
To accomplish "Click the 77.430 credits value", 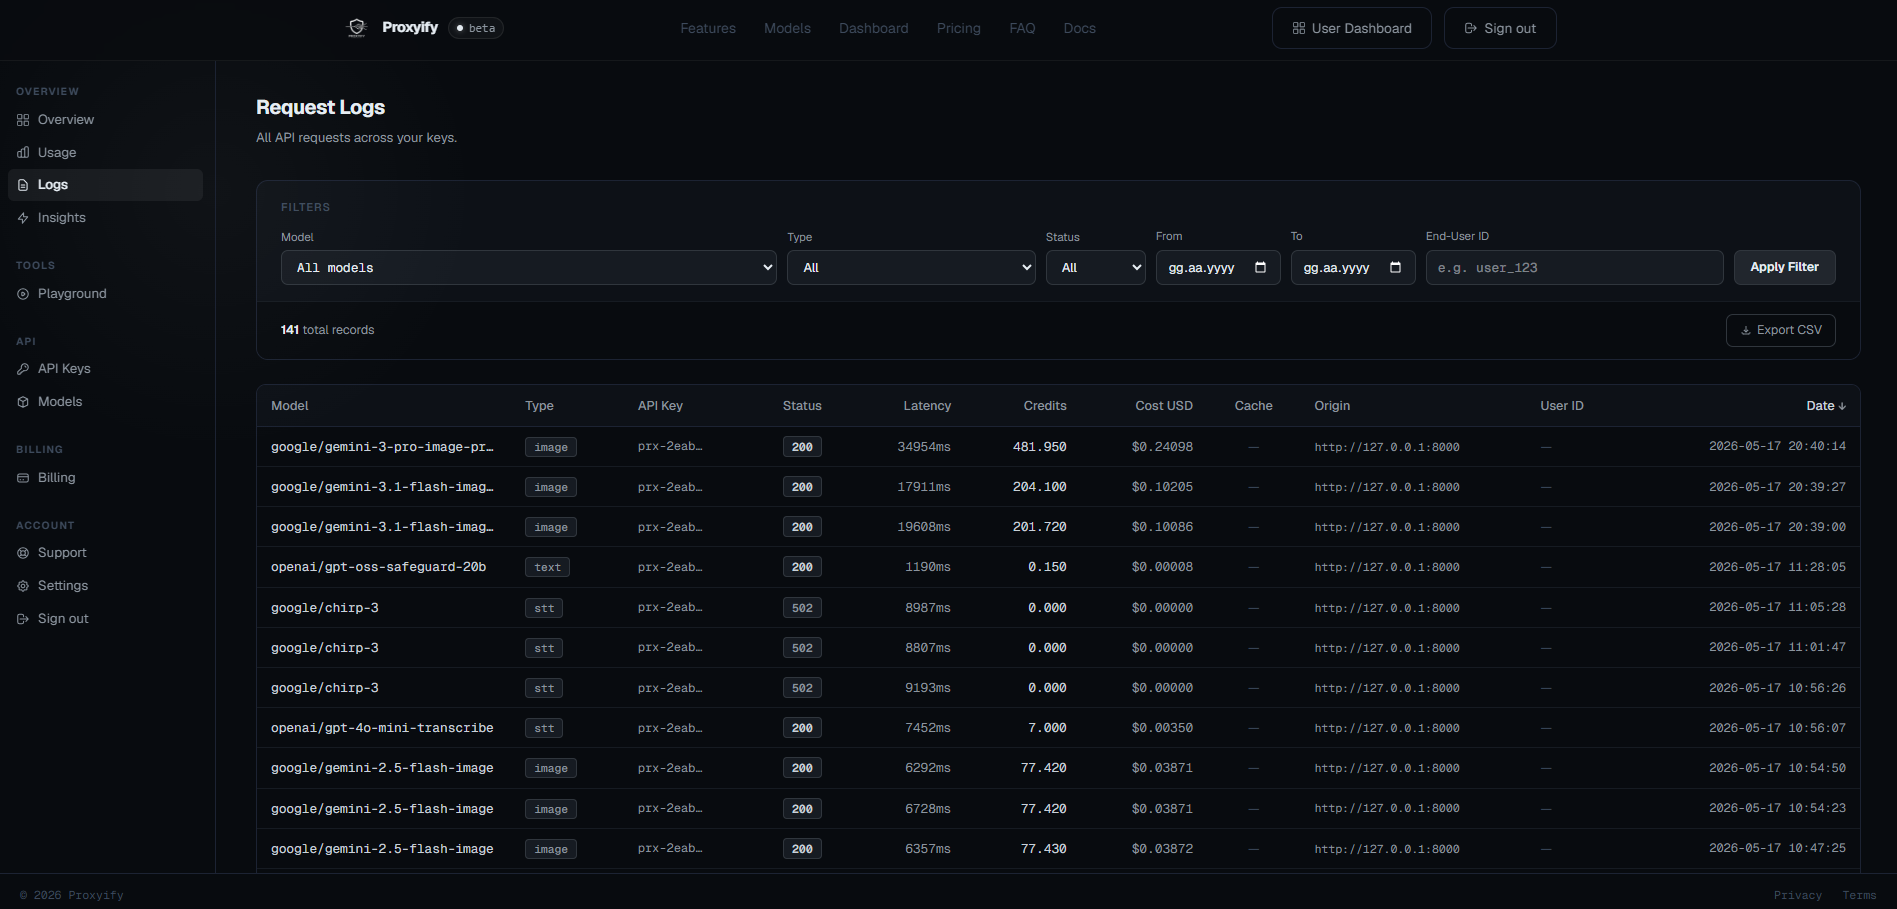I will point(1043,849).
